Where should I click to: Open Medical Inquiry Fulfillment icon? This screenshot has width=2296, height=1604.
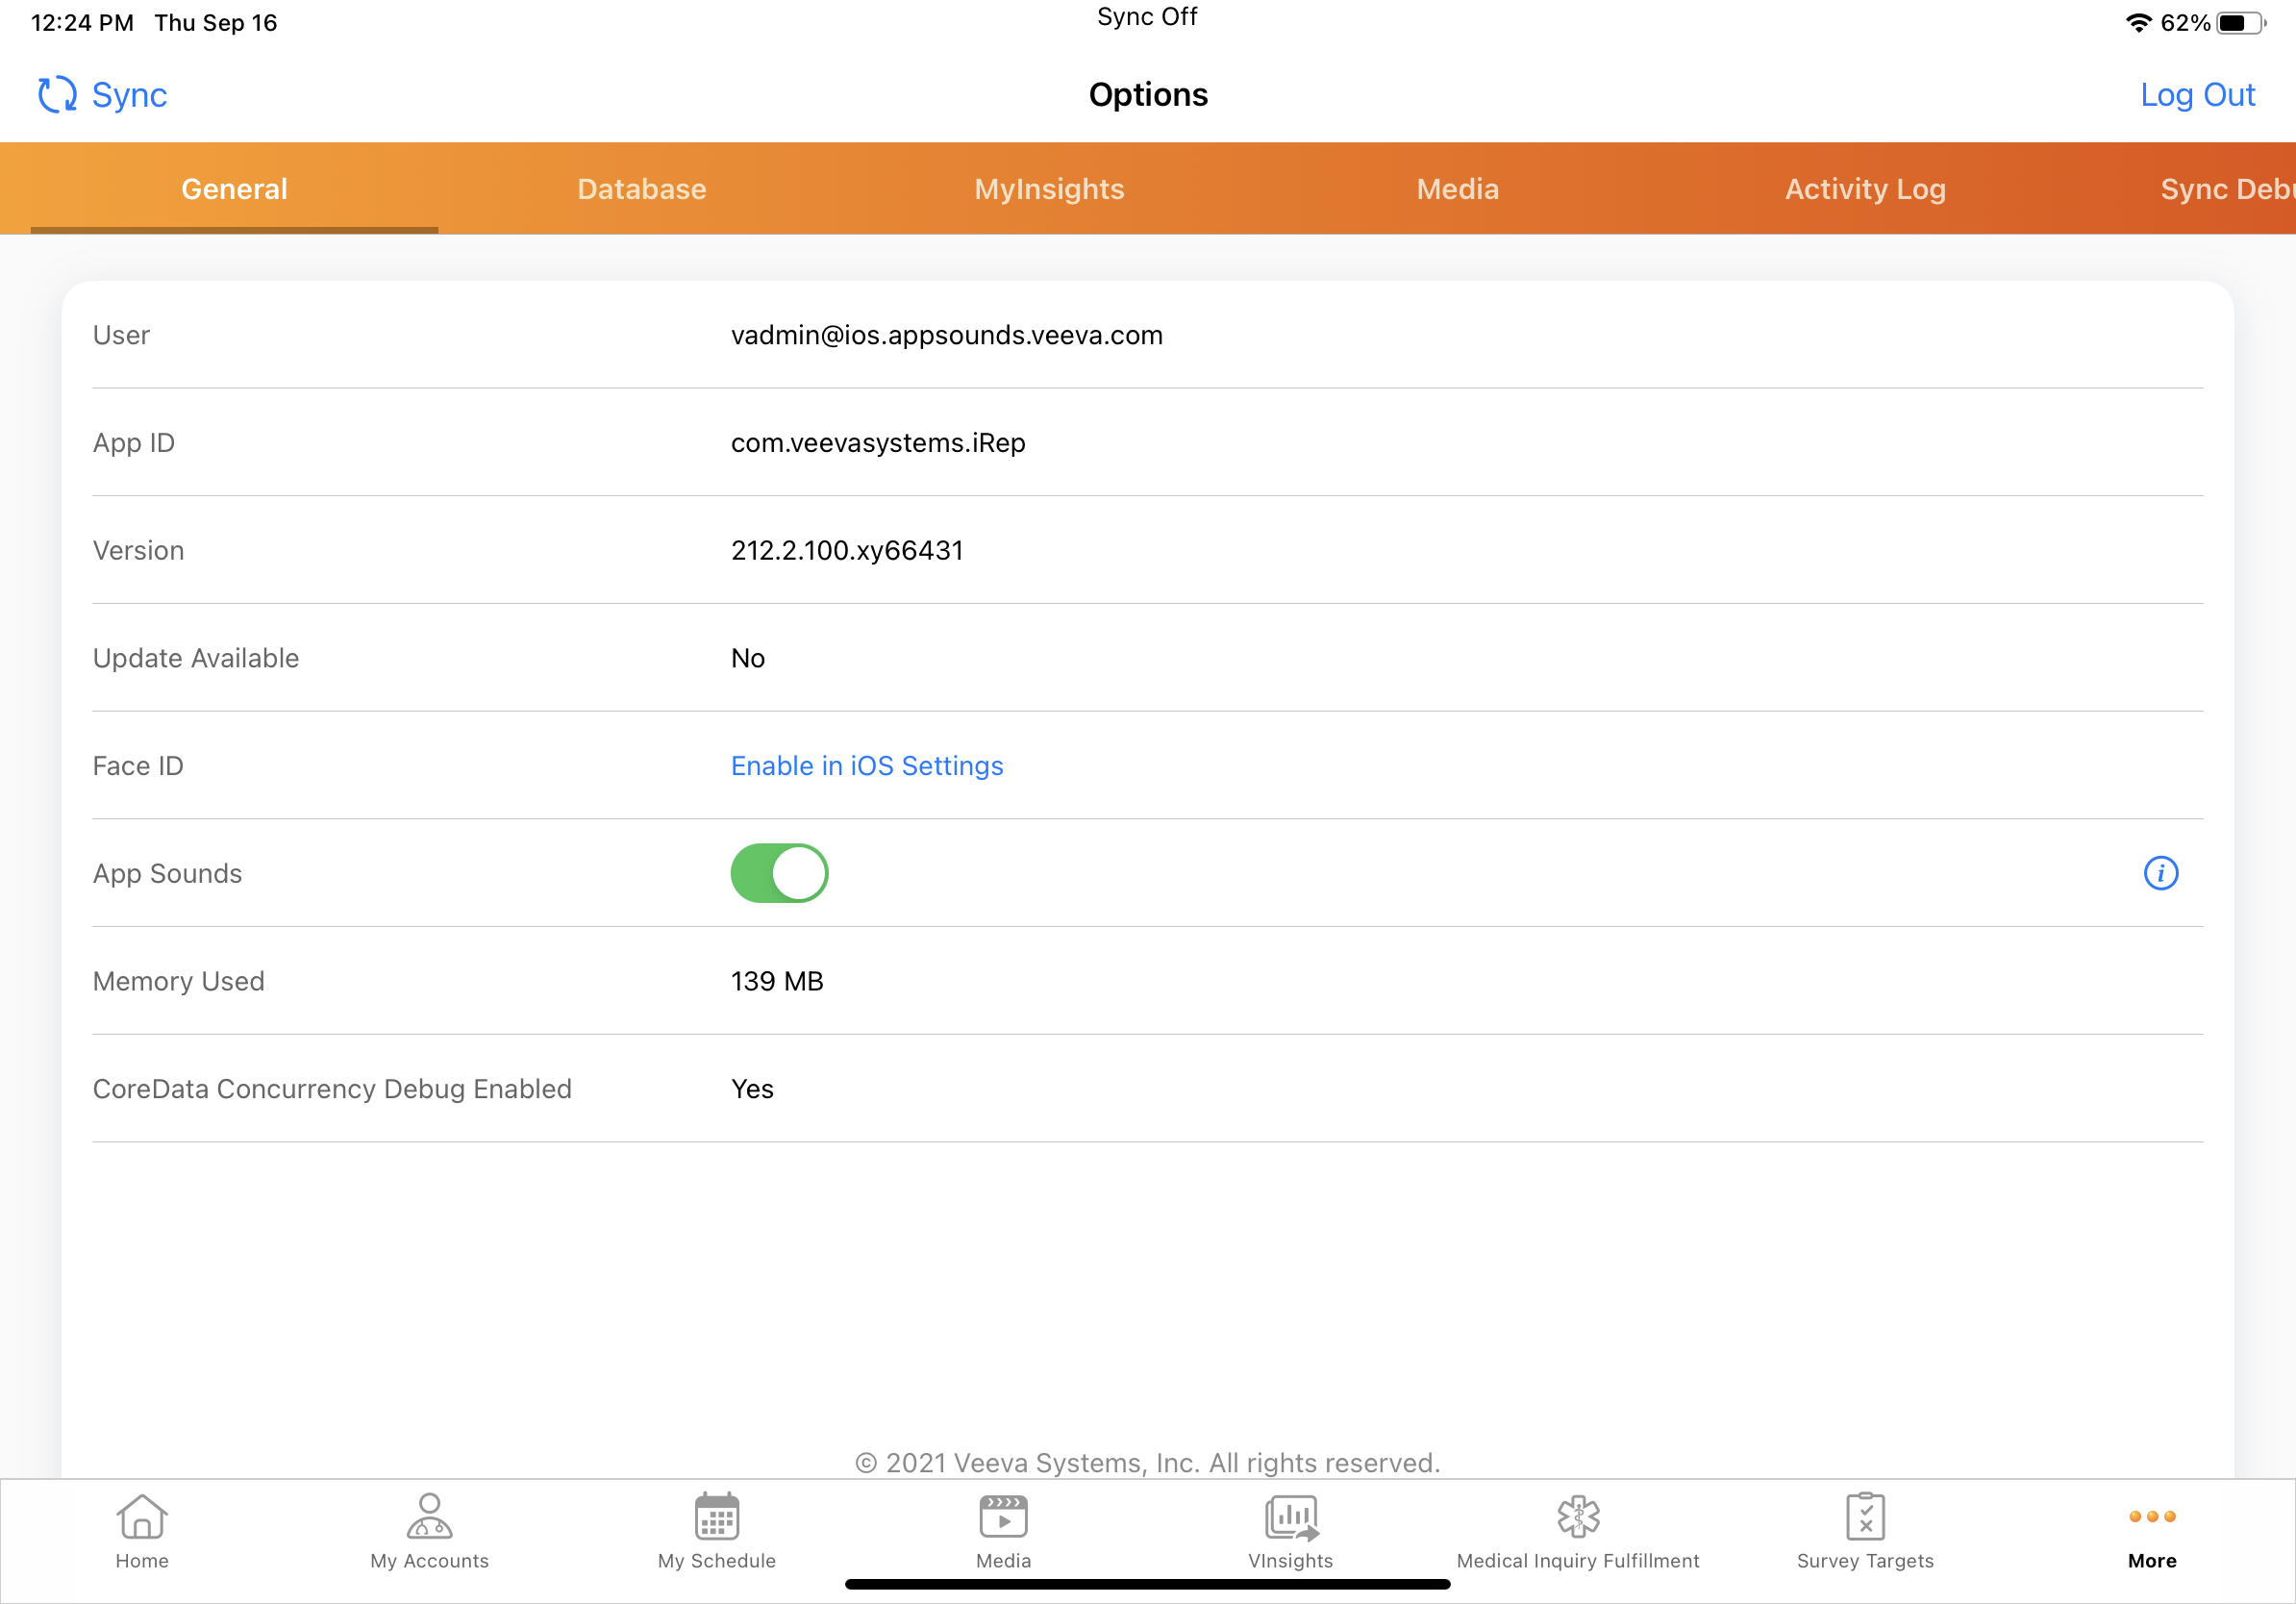(x=1577, y=1517)
